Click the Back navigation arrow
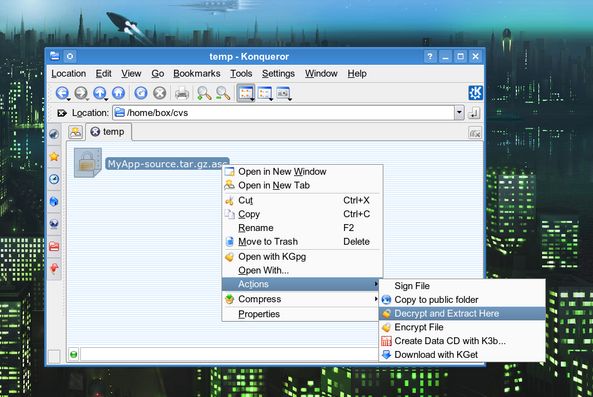This screenshot has width=593, height=397. coord(62,93)
